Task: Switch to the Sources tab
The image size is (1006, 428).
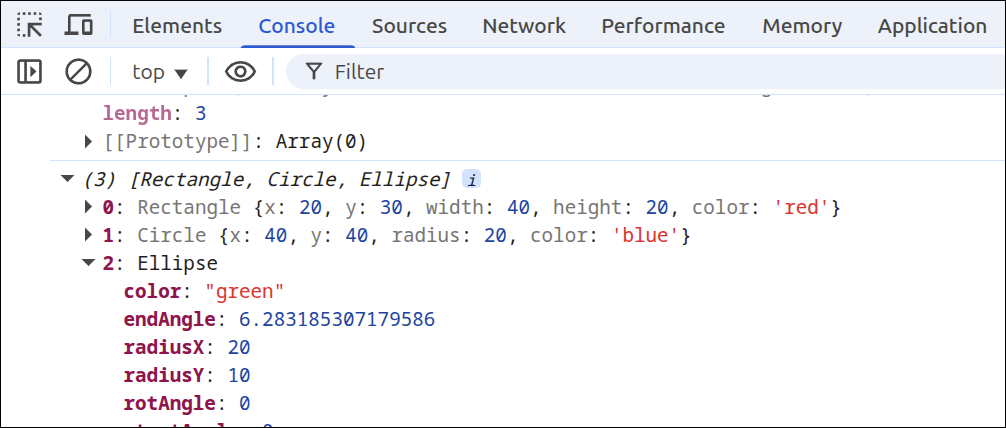Action: 409,26
